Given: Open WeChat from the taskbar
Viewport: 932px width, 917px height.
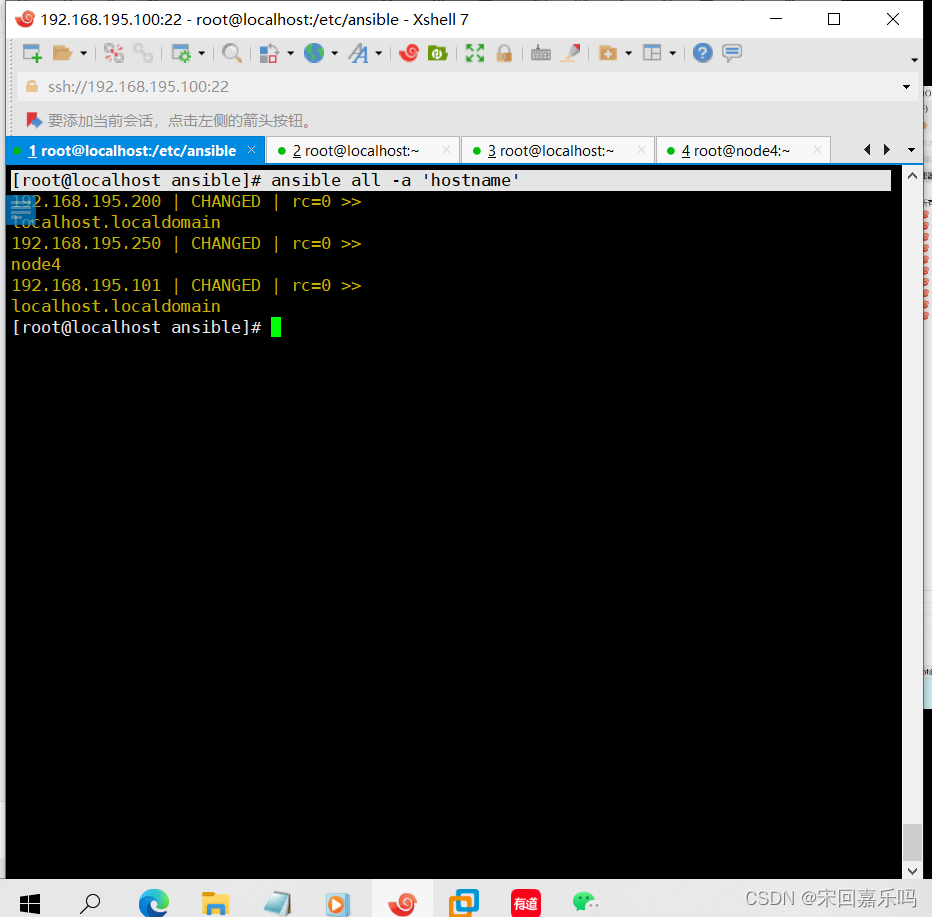Looking at the screenshot, I should (x=585, y=902).
